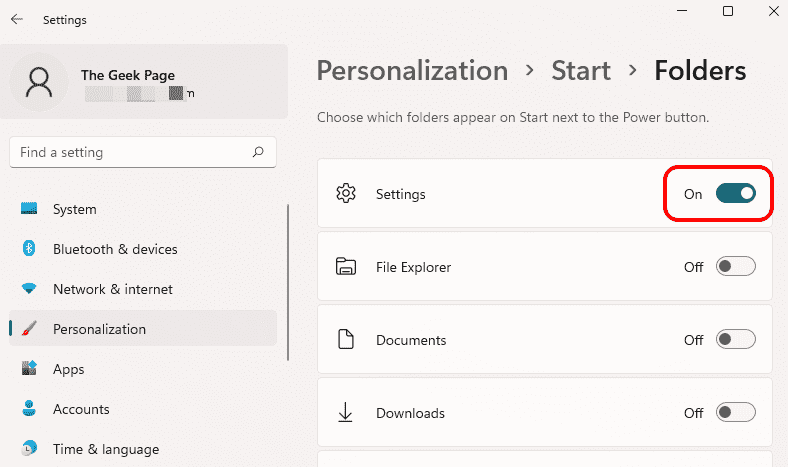Image resolution: width=788 pixels, height=467 pixels.
Task: Click the sidebar vertical scrollbar
Action: coord(288,282)
